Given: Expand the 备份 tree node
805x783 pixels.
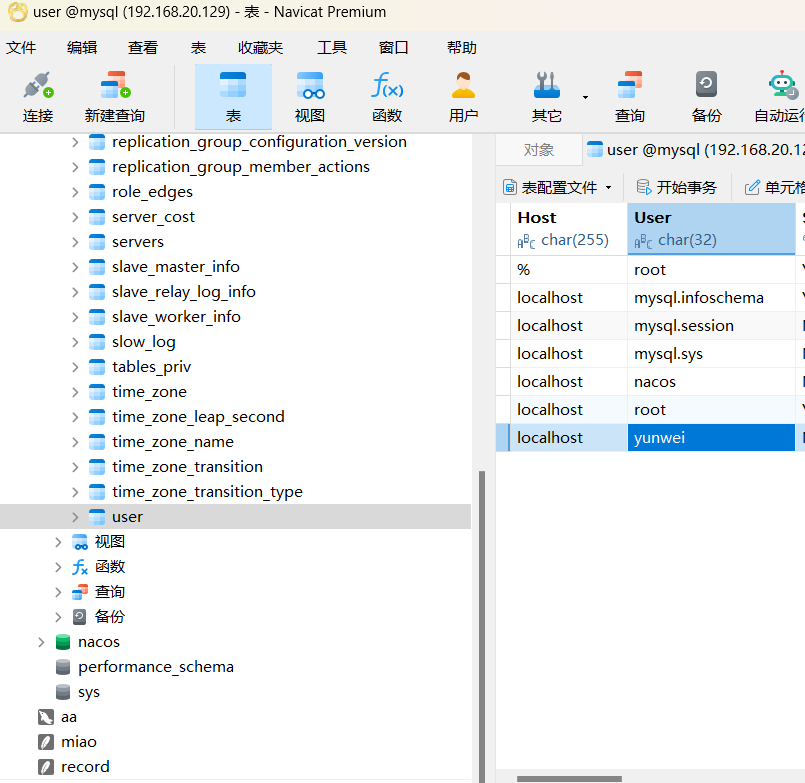Looking at the screenshot, I should 59,617.
